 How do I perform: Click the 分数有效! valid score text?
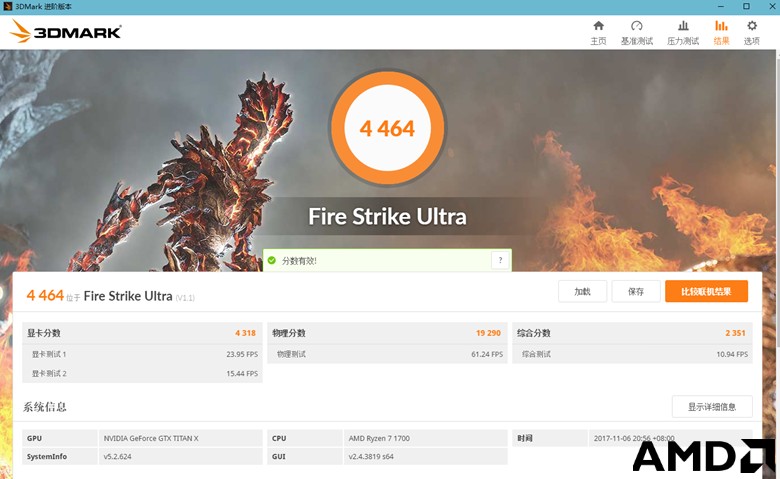pyautogui.click(x=299, y=261)
